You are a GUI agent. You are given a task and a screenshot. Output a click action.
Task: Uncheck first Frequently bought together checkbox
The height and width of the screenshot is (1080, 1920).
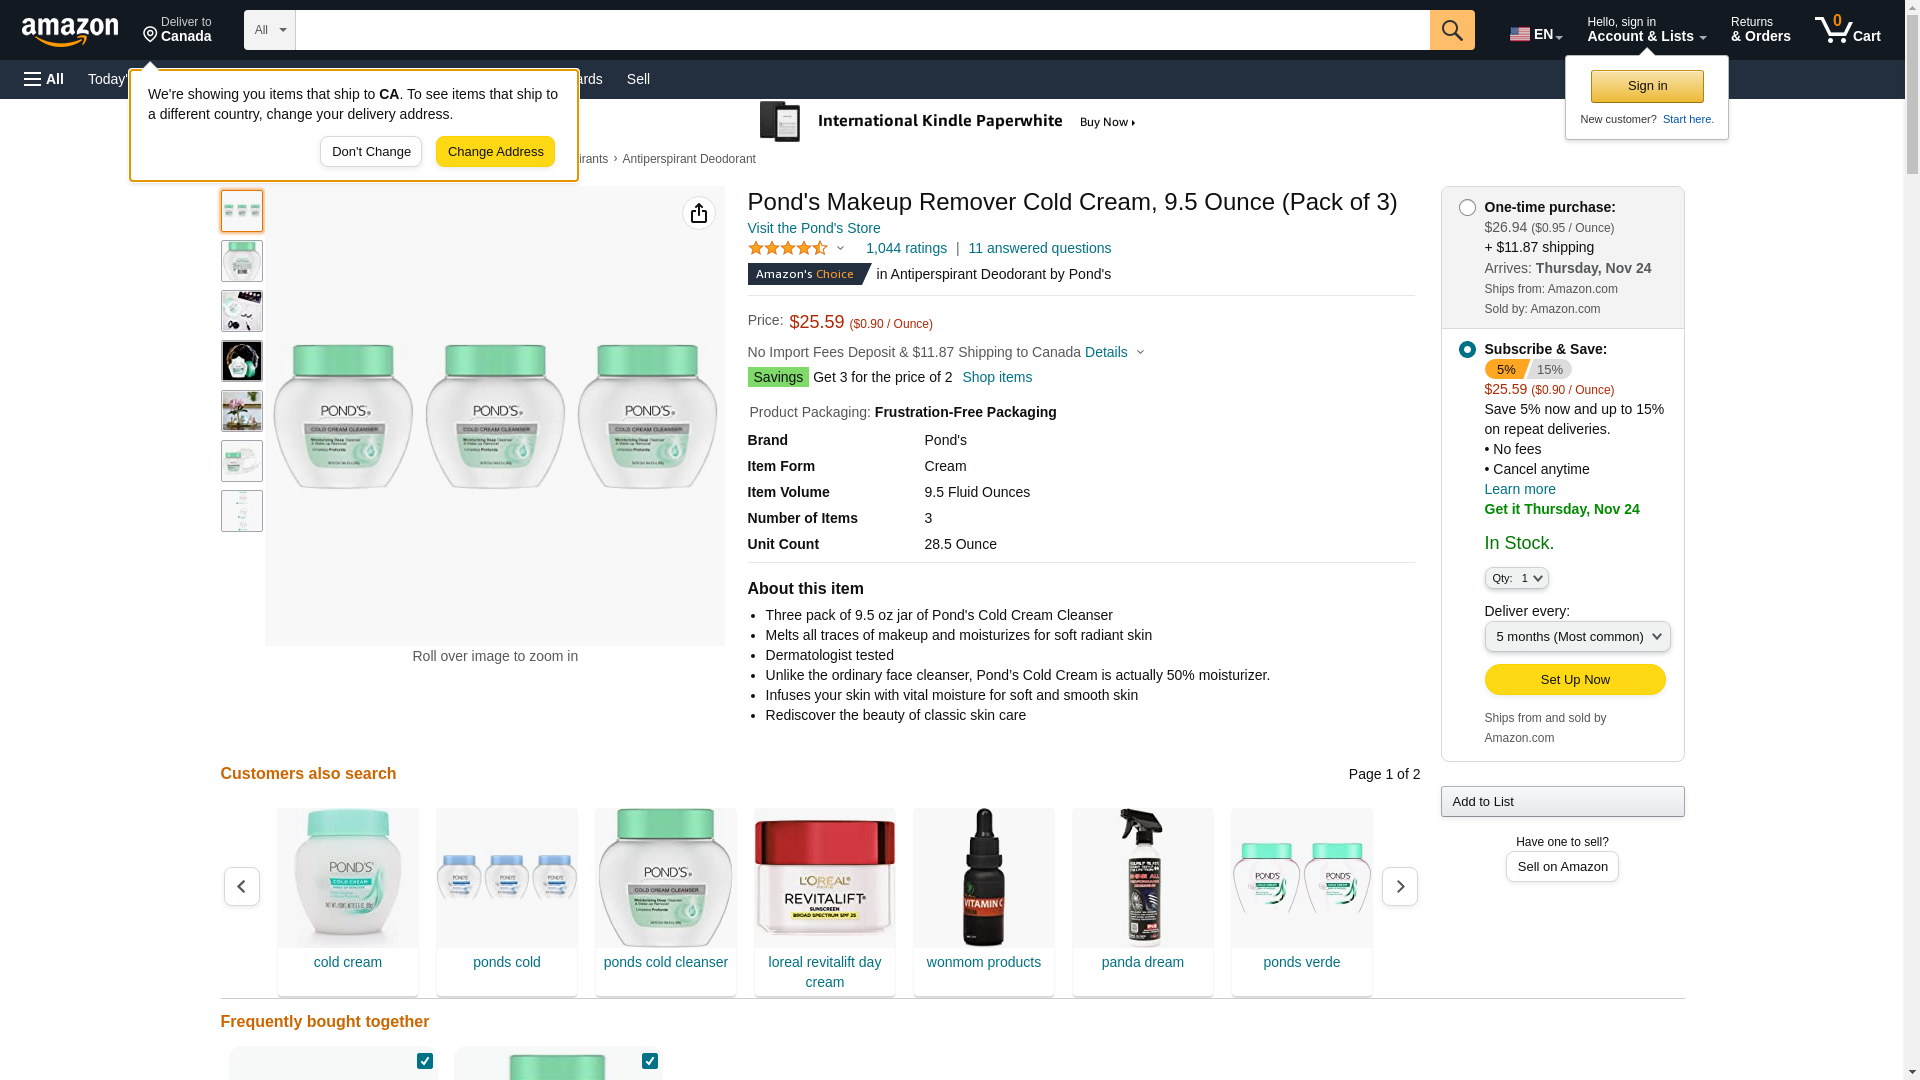click(x=425, y=1061)
